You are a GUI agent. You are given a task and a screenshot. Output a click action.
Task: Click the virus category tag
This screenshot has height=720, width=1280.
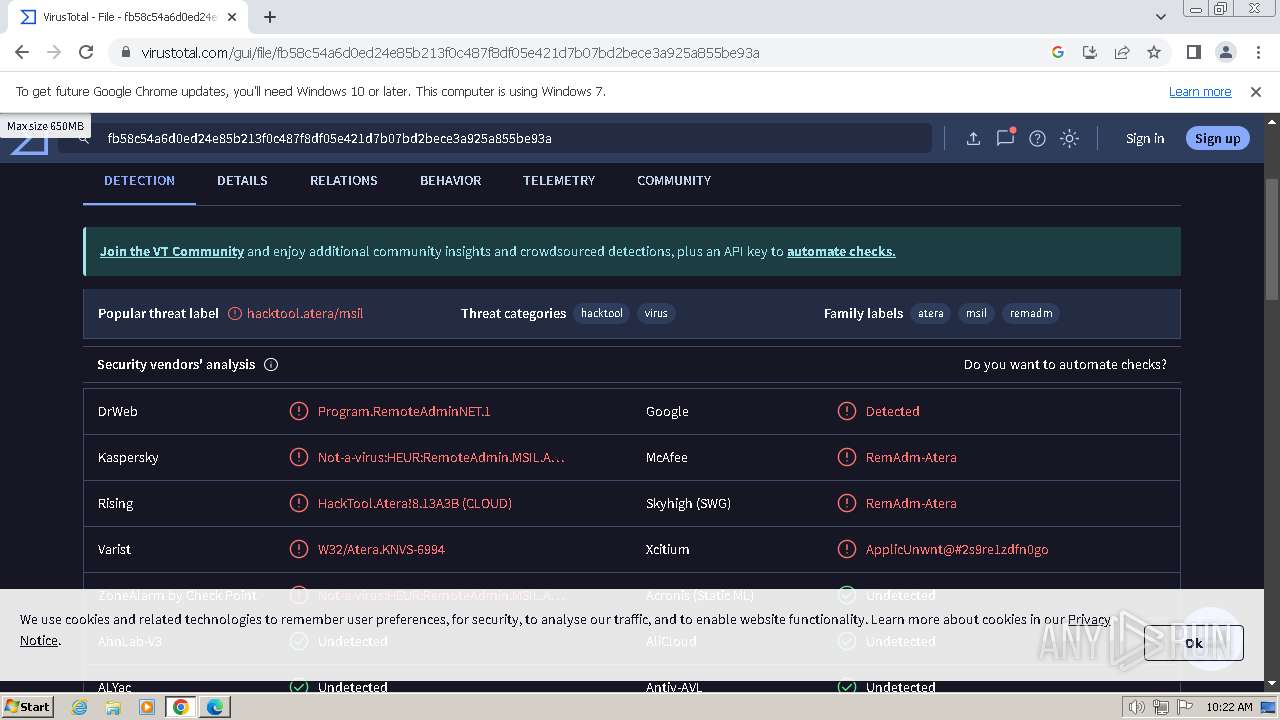656,314
